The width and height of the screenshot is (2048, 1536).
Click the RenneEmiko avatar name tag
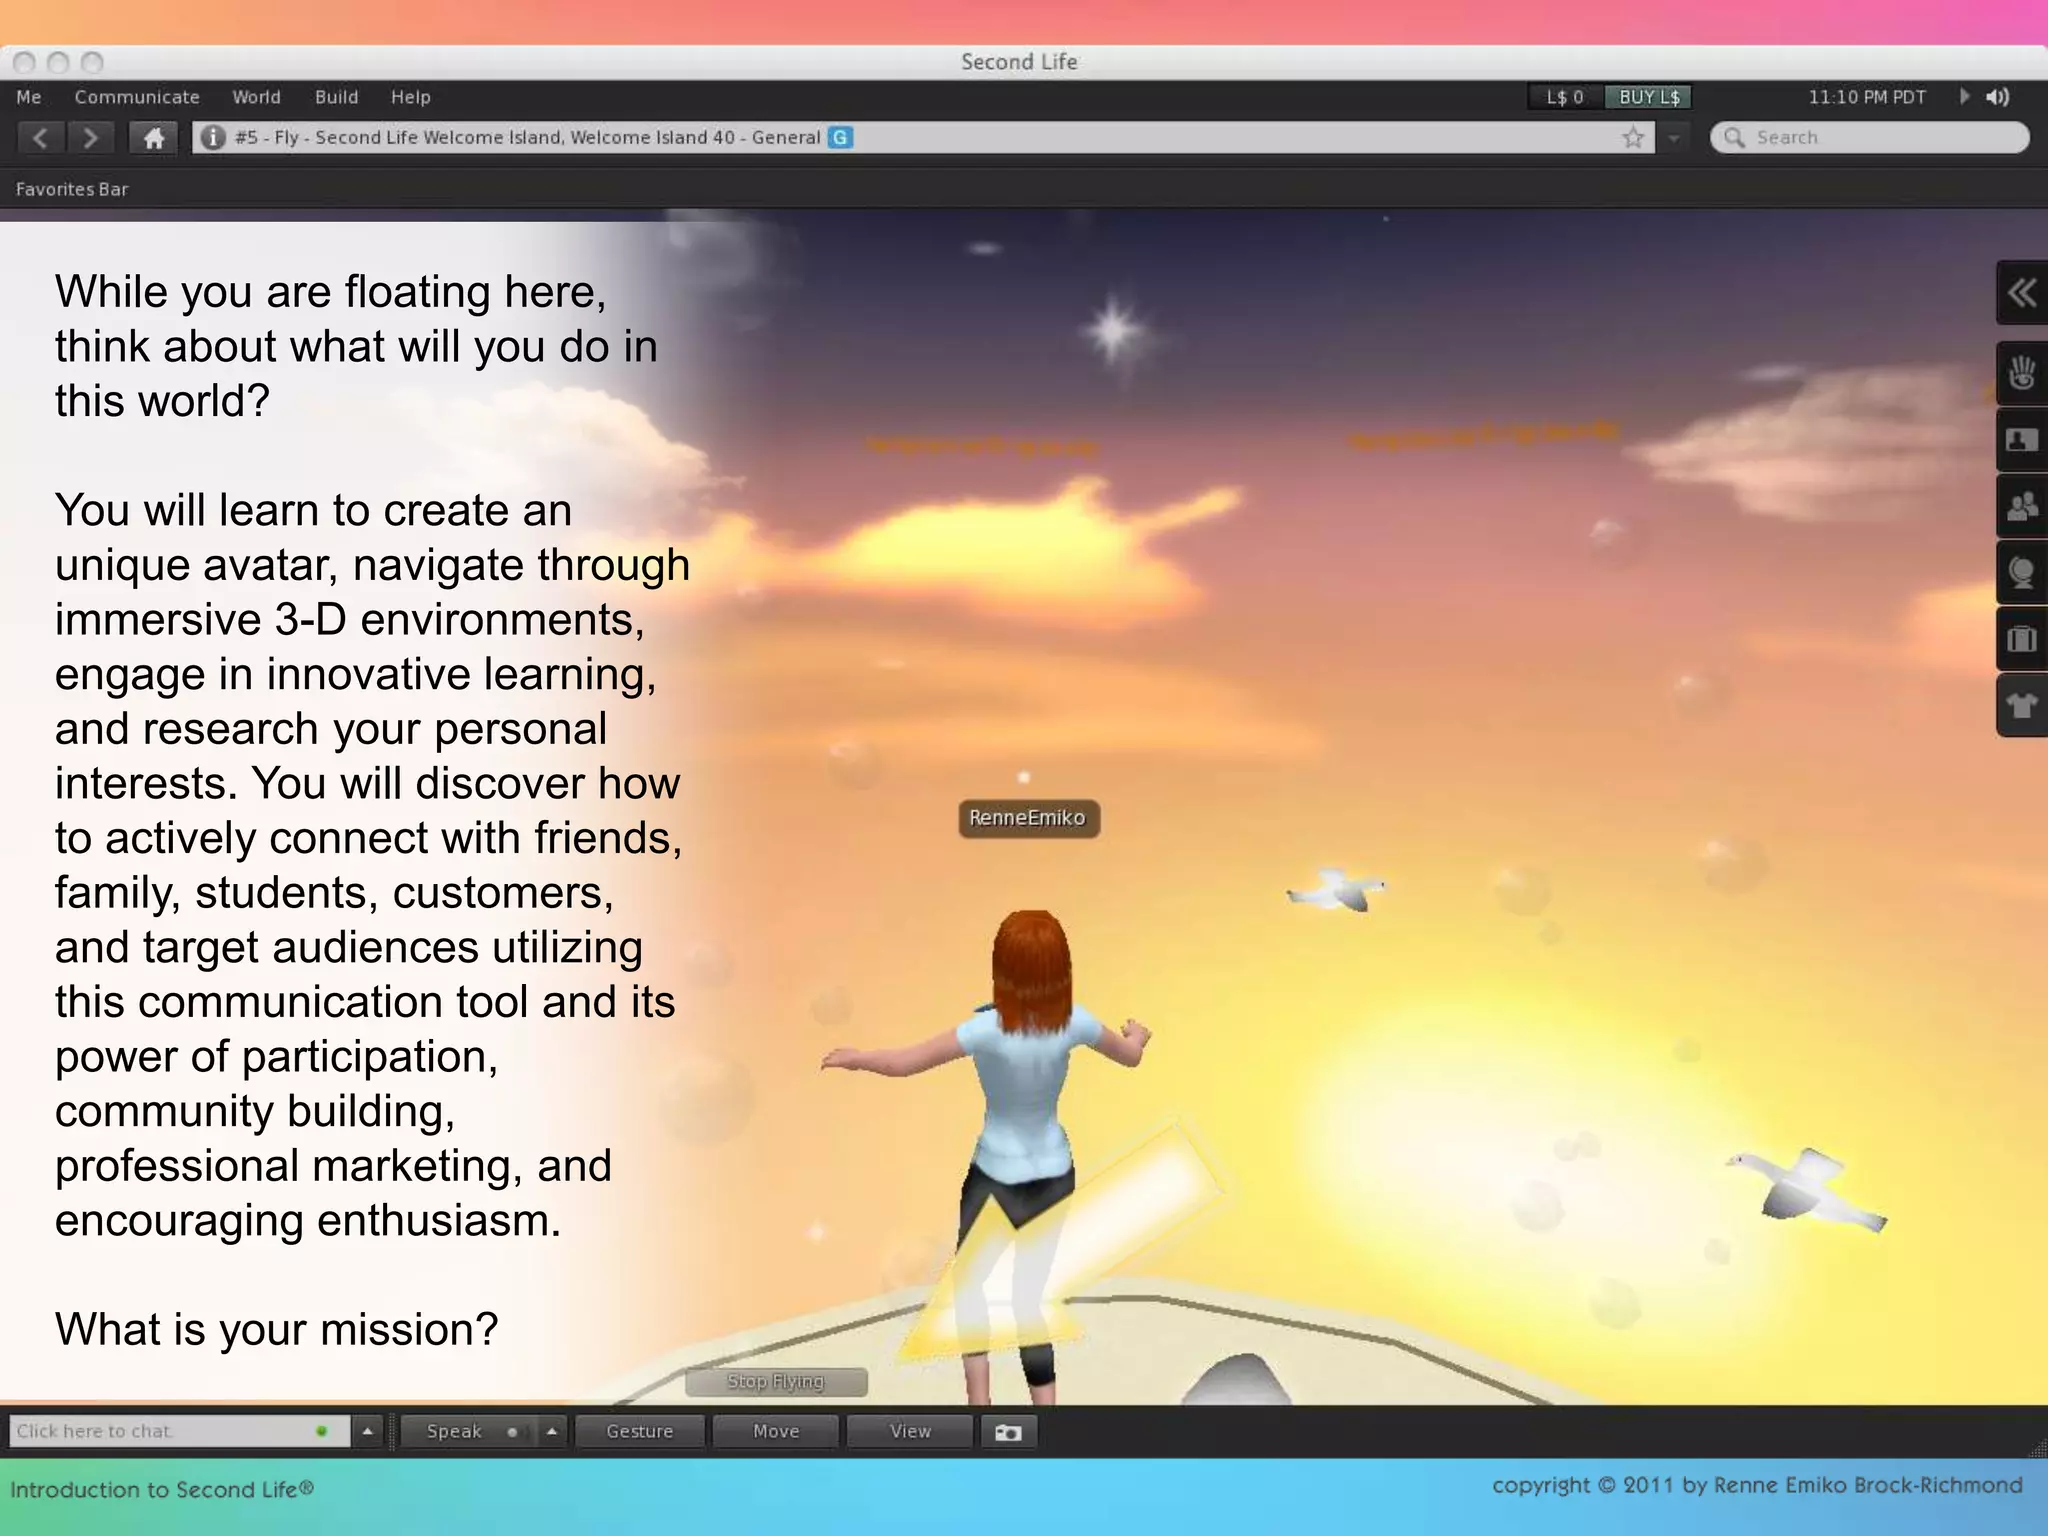coord(1028,818)
